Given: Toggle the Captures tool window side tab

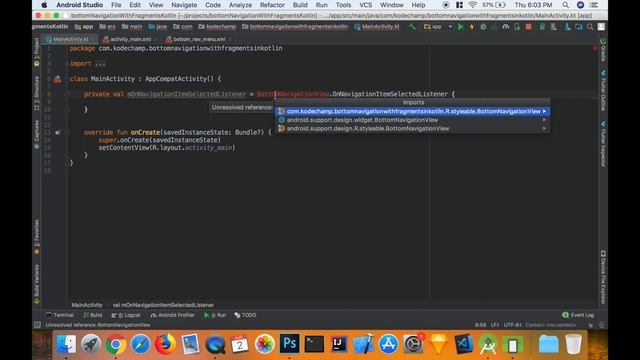Looking at the screenshot, I should pyautogui.click(x=37, y=134).
